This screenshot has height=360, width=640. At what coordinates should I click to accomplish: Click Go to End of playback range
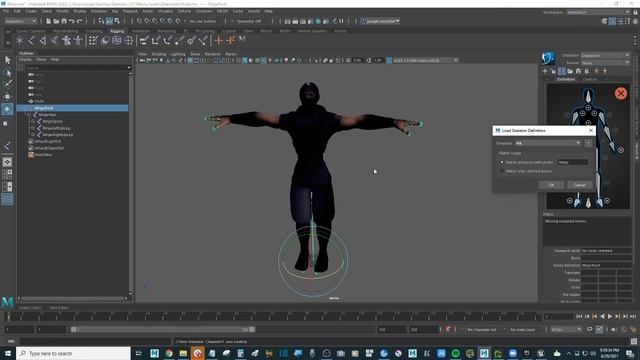[x=633, y=316]
